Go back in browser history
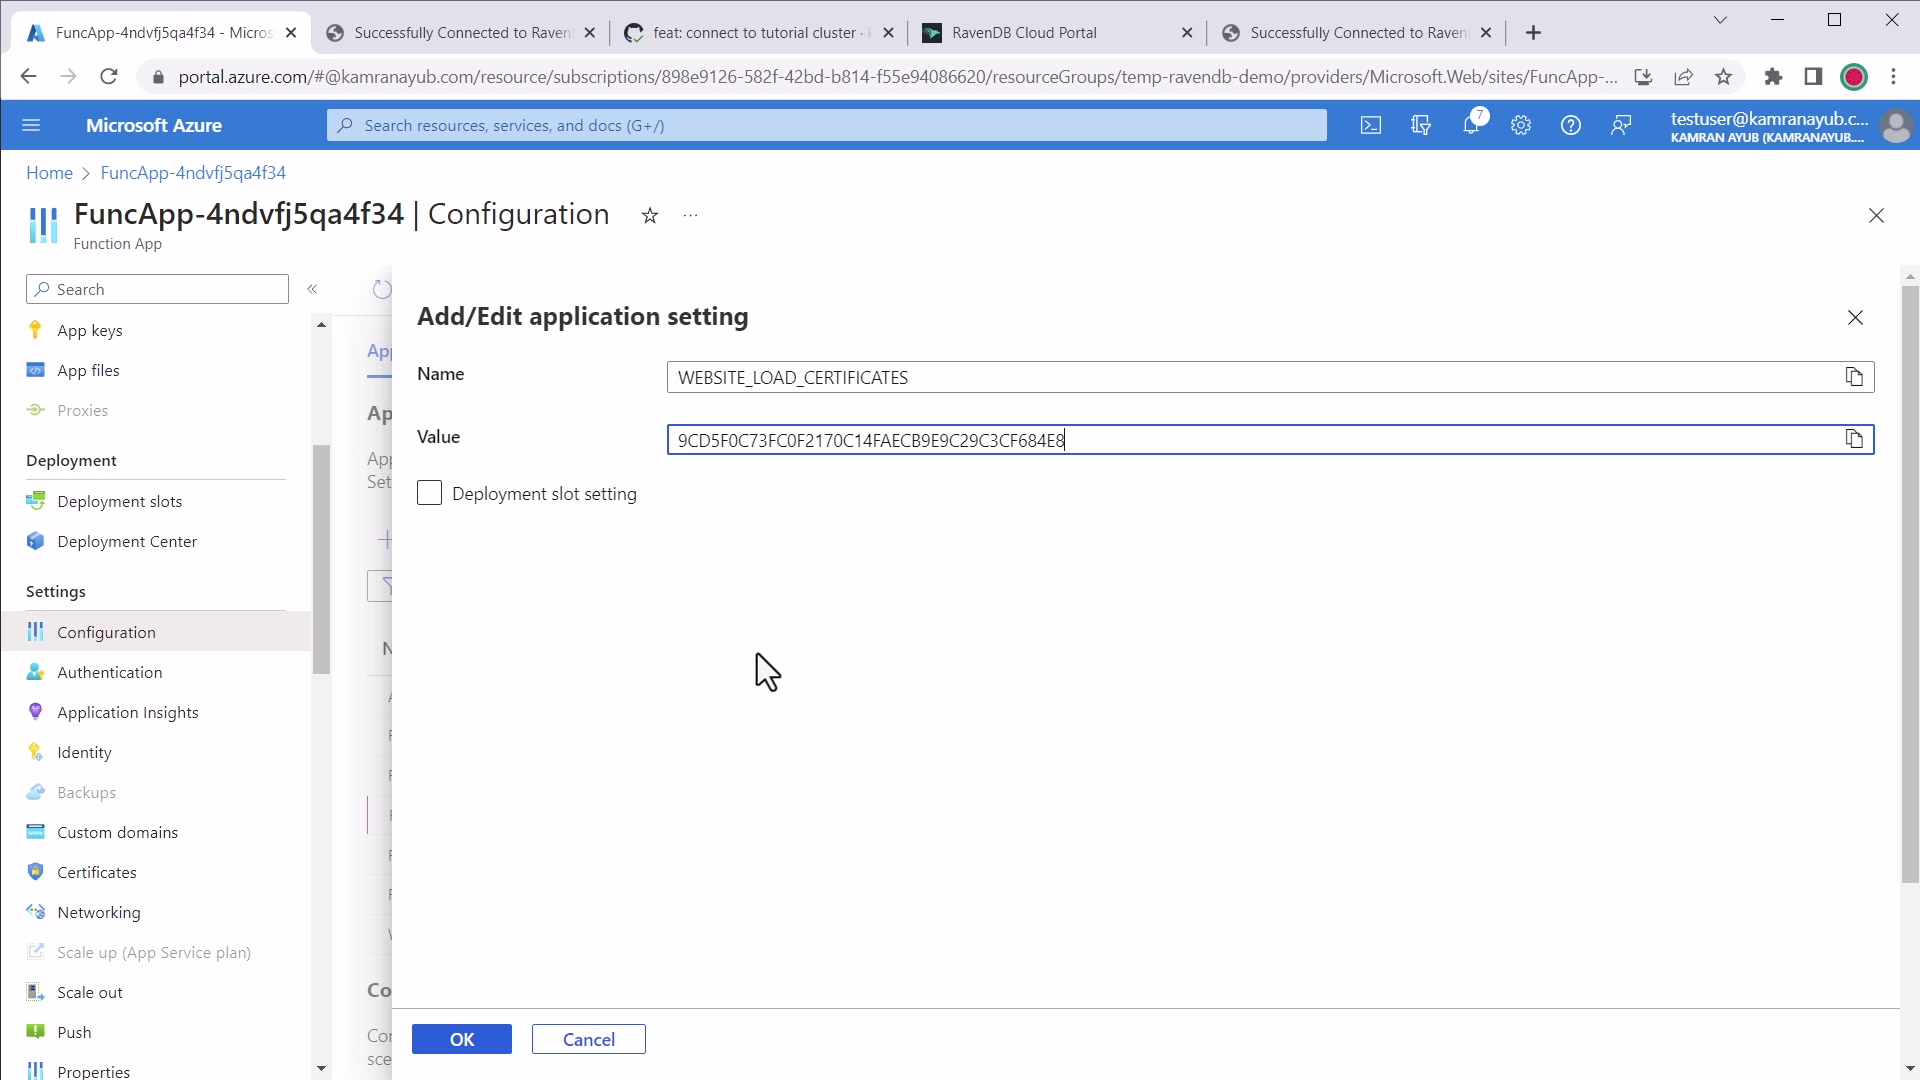 click(x=28, y=77)
